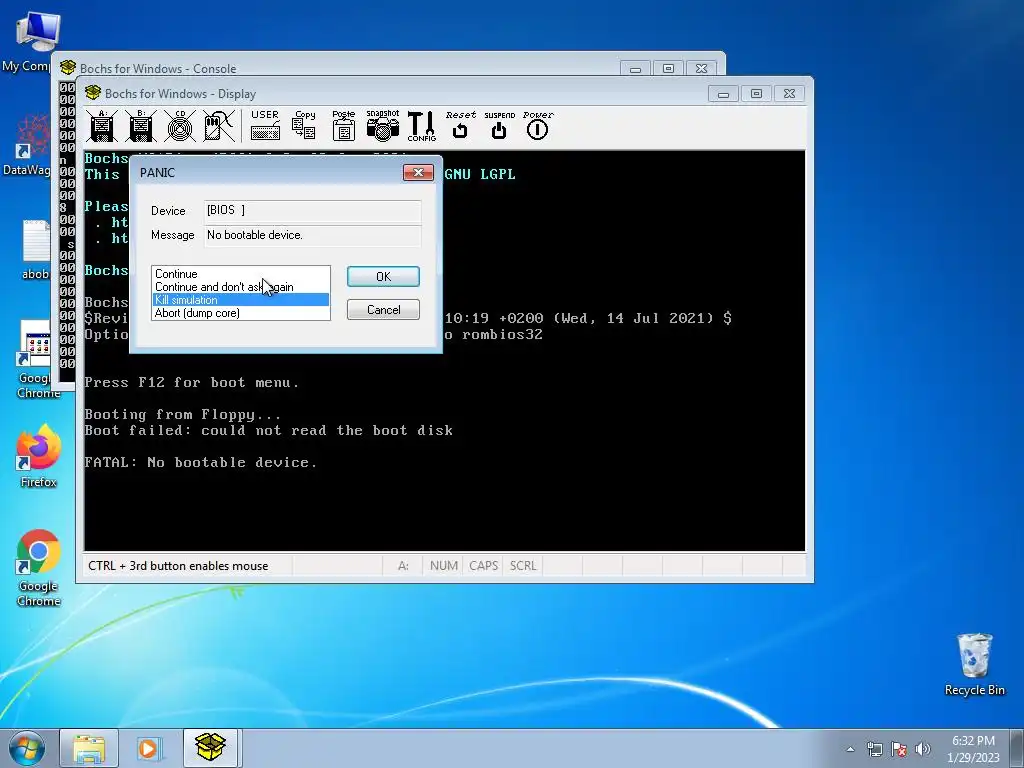Click 'CTRL + 3rd button enables mouse' status text

pos(178,566)
